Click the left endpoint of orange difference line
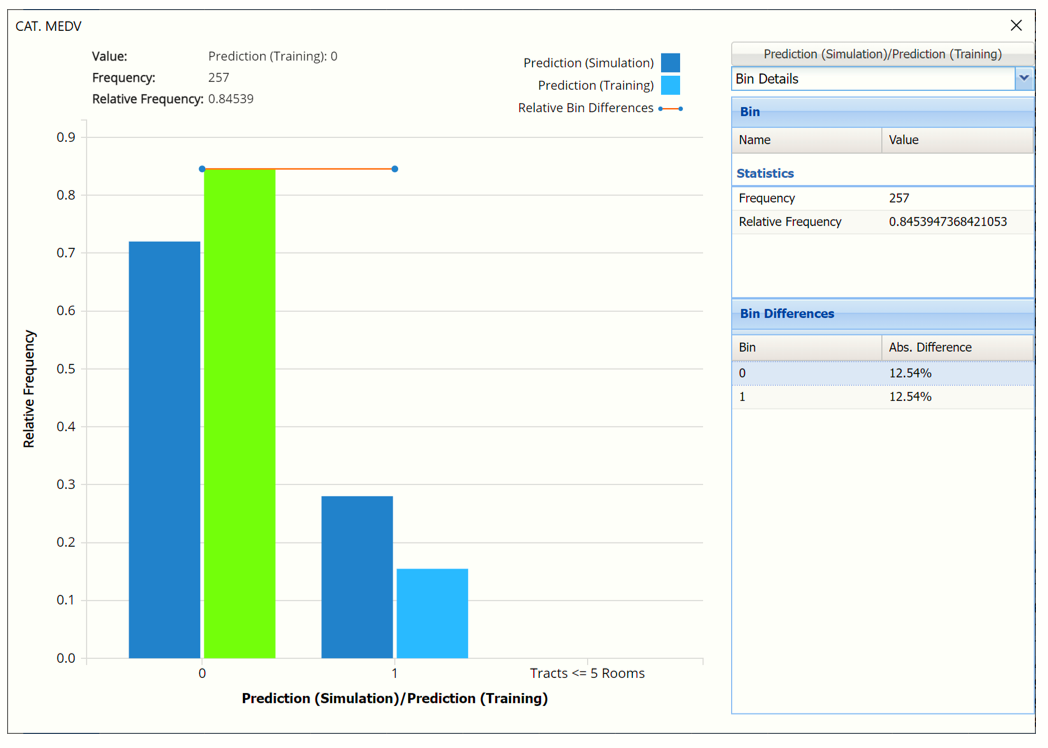Image resolution: width=1048 pixels, height=748 pixels. [202, 169]
